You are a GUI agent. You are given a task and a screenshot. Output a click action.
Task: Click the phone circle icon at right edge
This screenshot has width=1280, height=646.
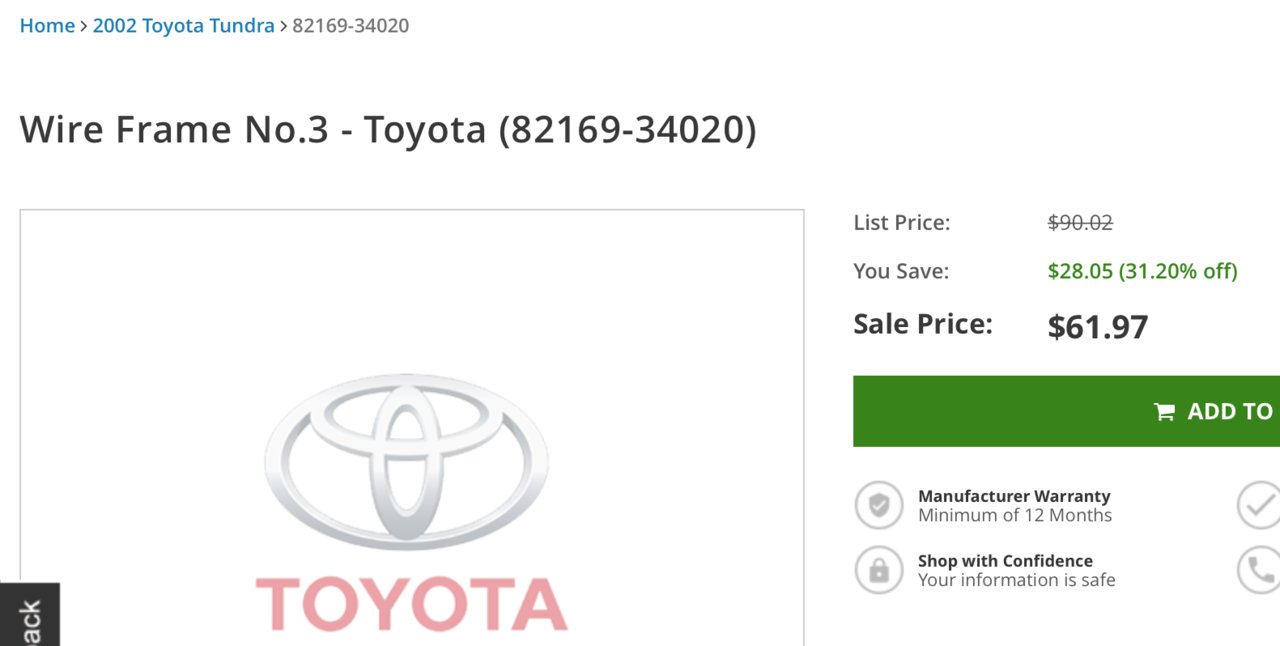[x=1259, y=570]
